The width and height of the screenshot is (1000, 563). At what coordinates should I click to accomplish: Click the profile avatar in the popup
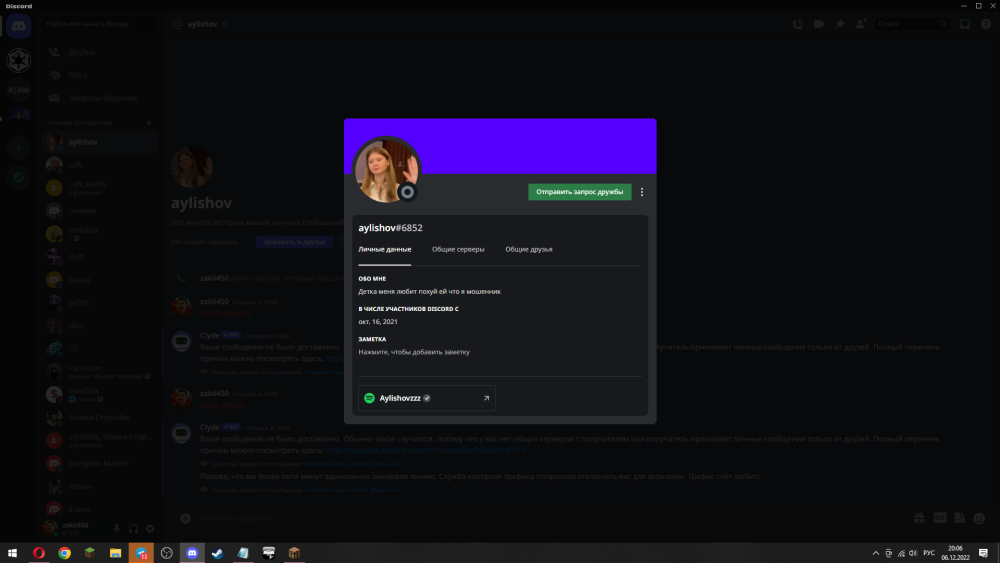tap(386, 170)
